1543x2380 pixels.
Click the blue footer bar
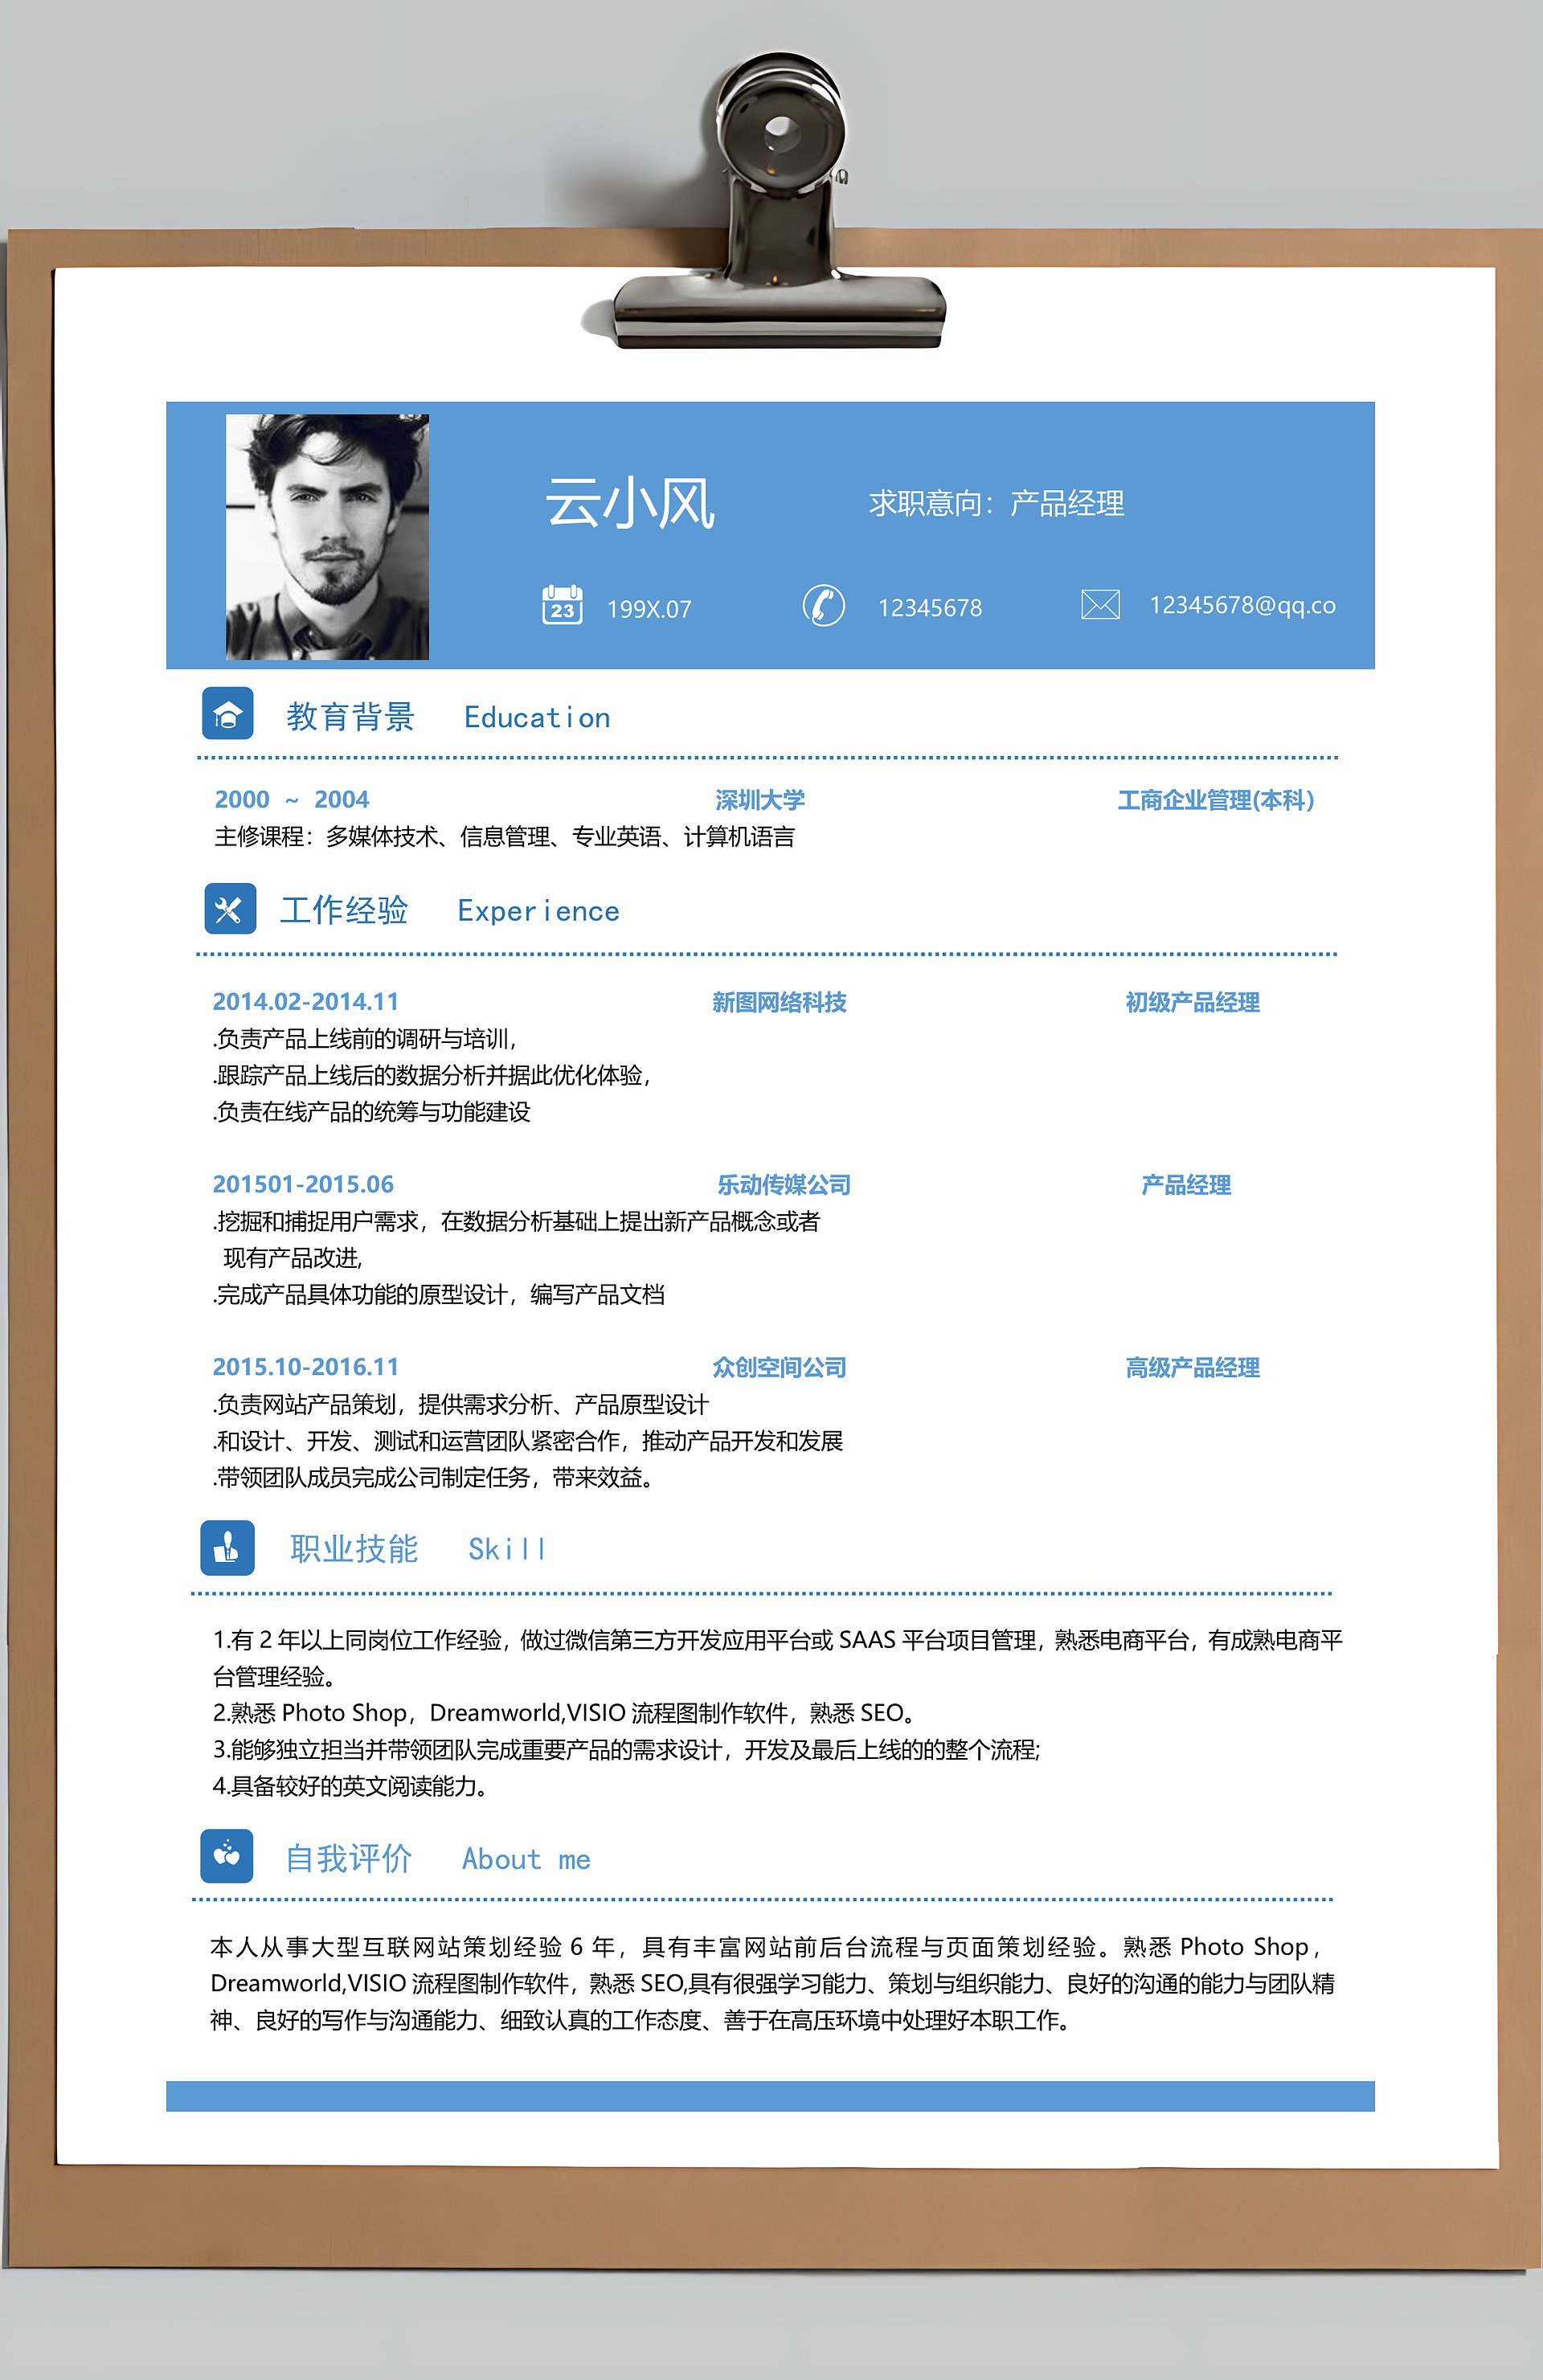[770, 2096]
